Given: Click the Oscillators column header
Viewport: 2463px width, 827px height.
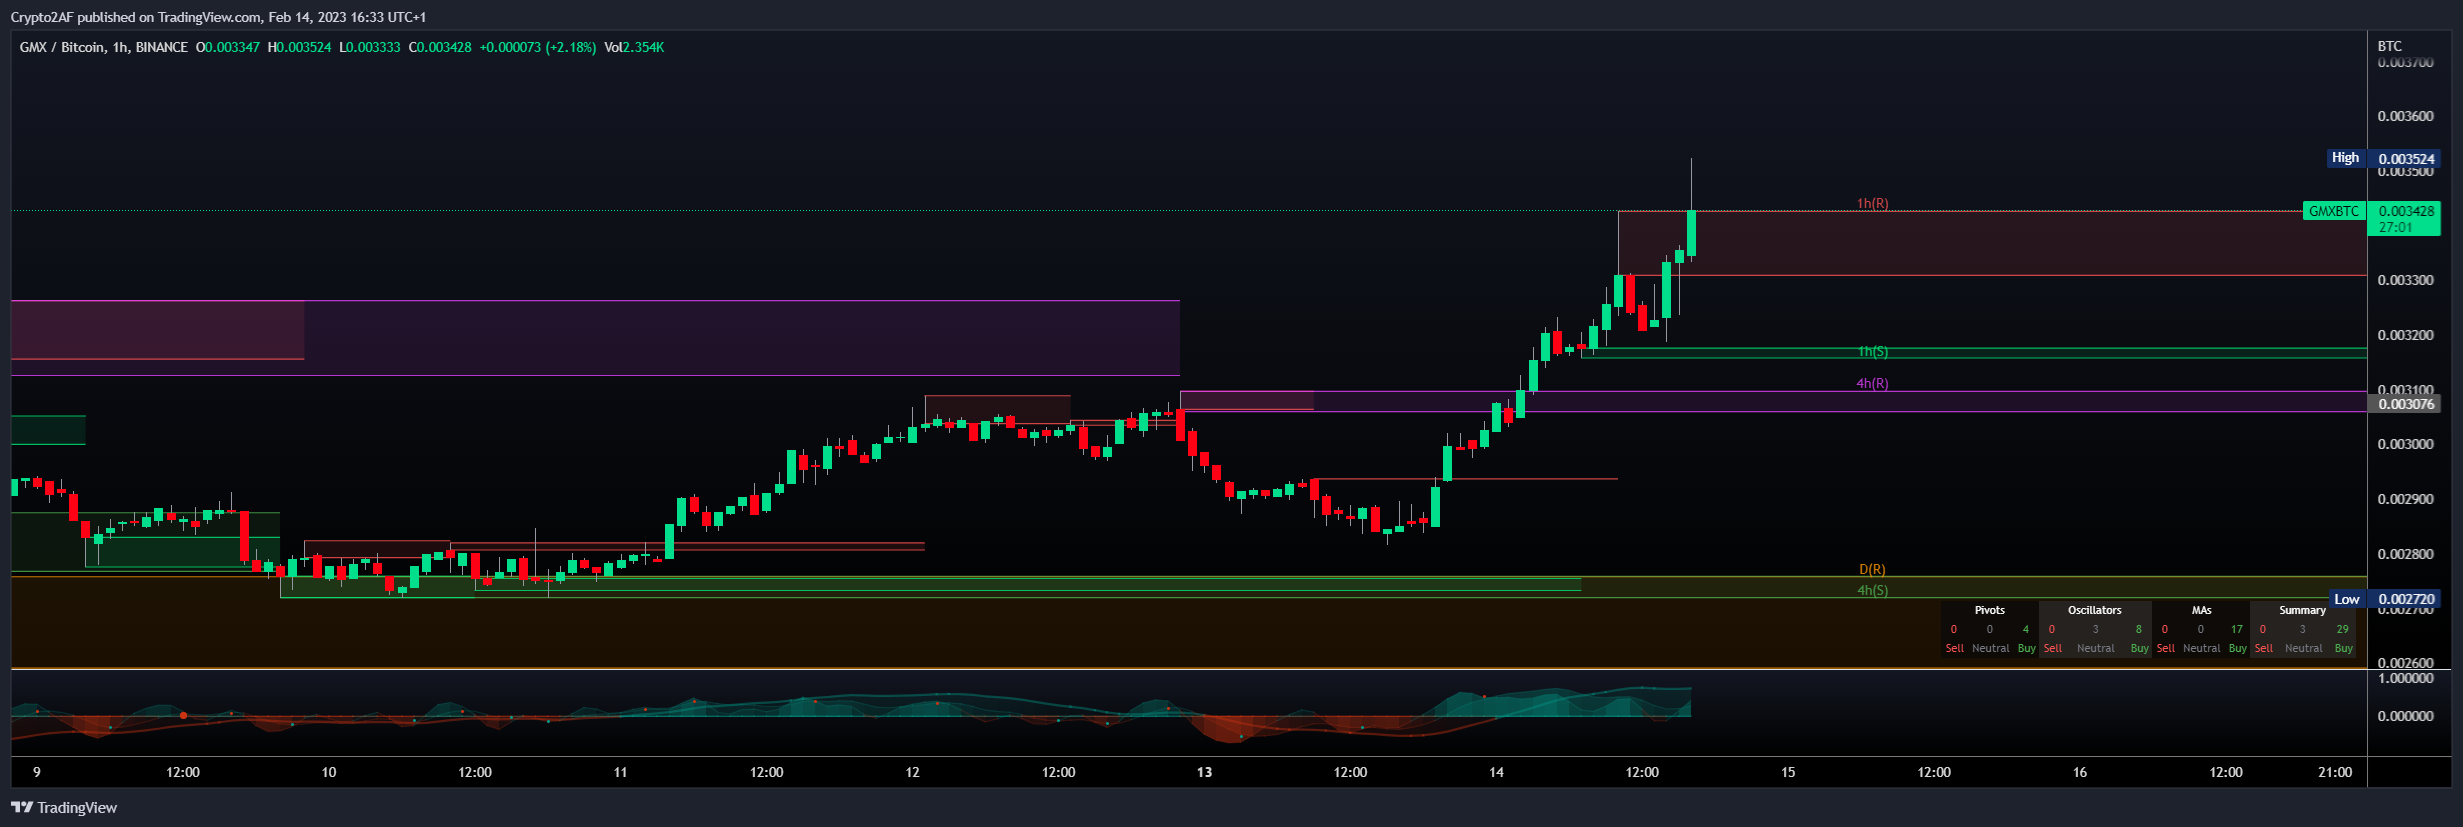Looking at the screenshot, I should [2094, 610].
